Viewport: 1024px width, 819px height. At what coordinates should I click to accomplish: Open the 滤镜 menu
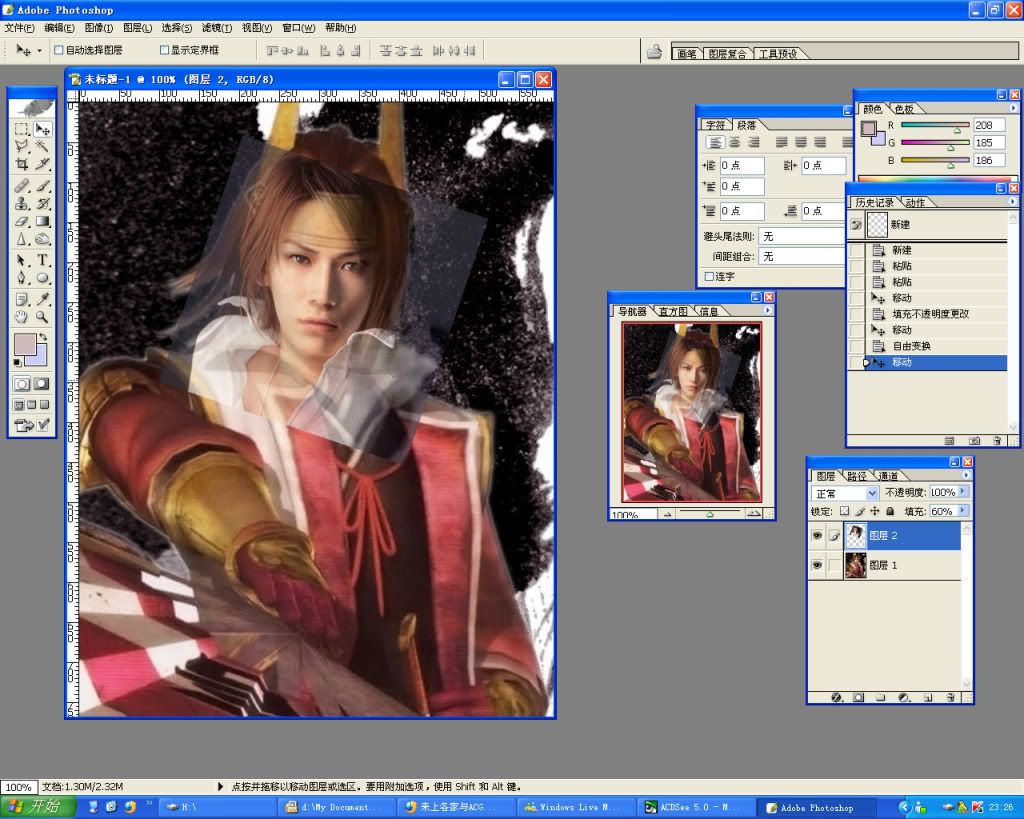216,28
